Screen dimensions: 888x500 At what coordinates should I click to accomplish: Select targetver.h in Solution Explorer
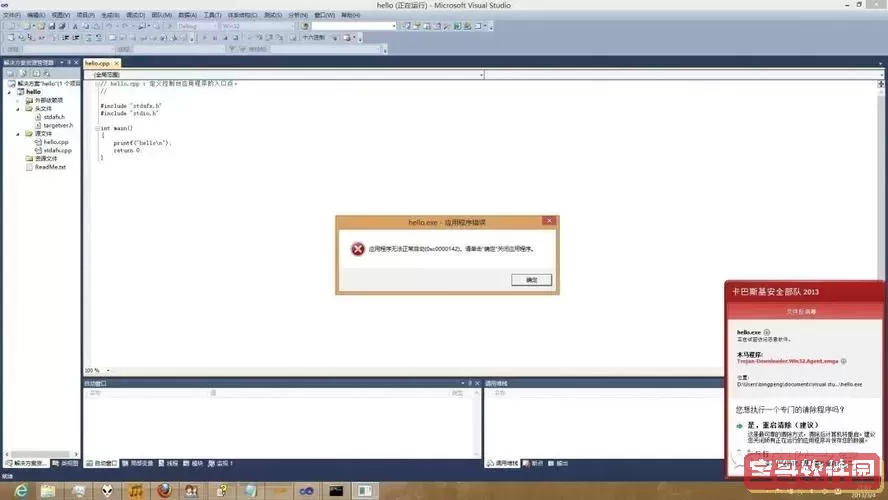(x=58, y=125)
